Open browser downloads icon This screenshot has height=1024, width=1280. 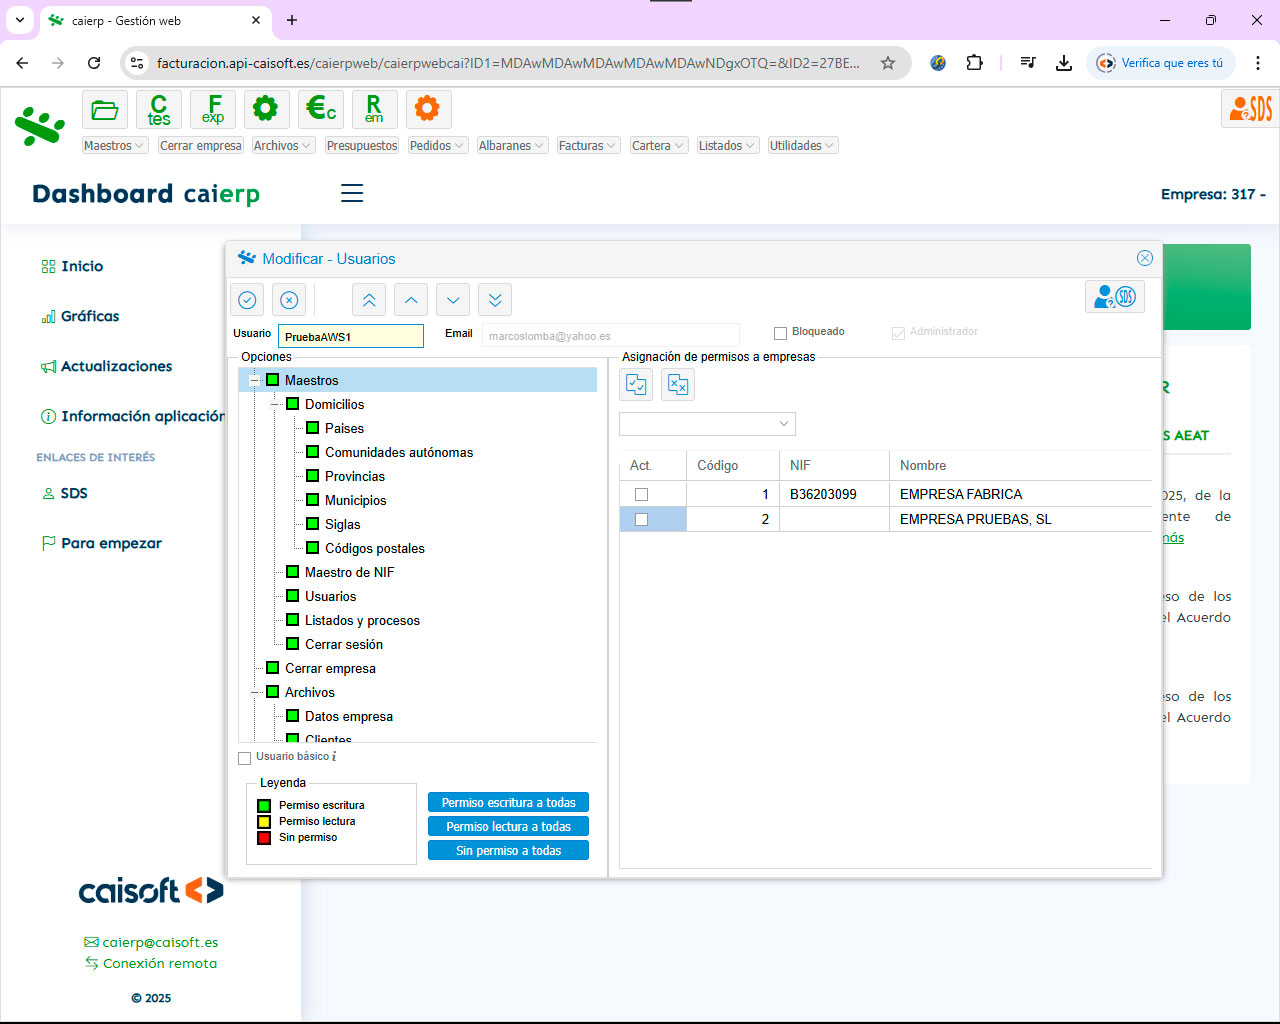[1064, 63]
